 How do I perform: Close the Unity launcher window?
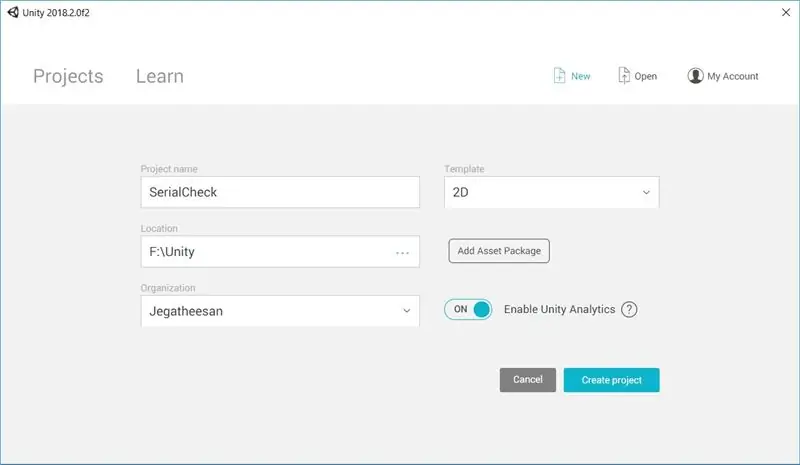pos(786,12)
